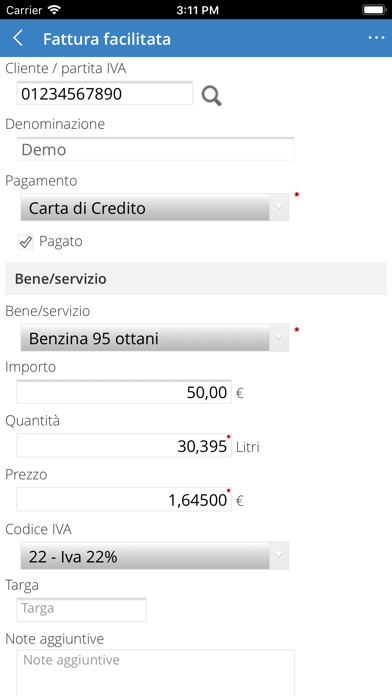The image size is (392, 696).
Task: Toggle the Pagato checkbox
Action: (x=26, y=242)
